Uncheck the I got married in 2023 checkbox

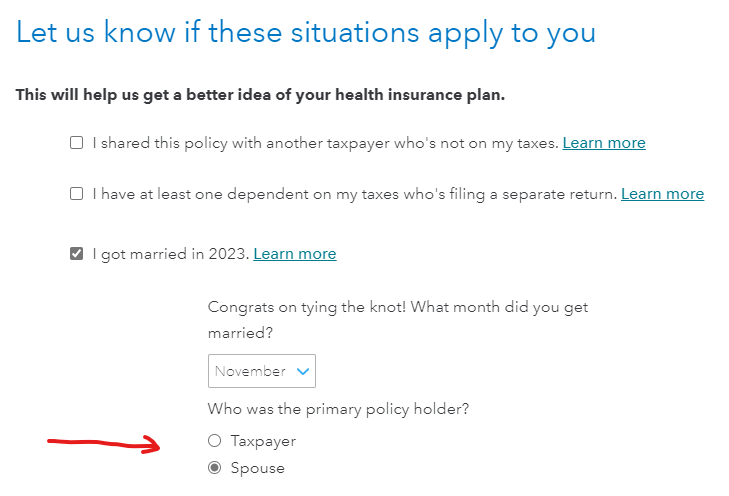click(76, 254)
